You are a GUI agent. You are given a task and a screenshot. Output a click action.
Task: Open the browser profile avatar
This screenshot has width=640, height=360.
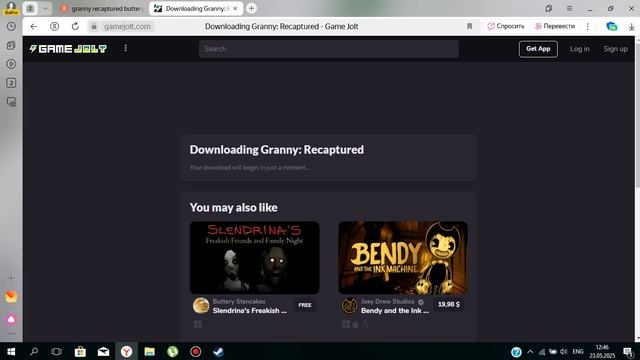pyautogui.click(x=11, y=8)
